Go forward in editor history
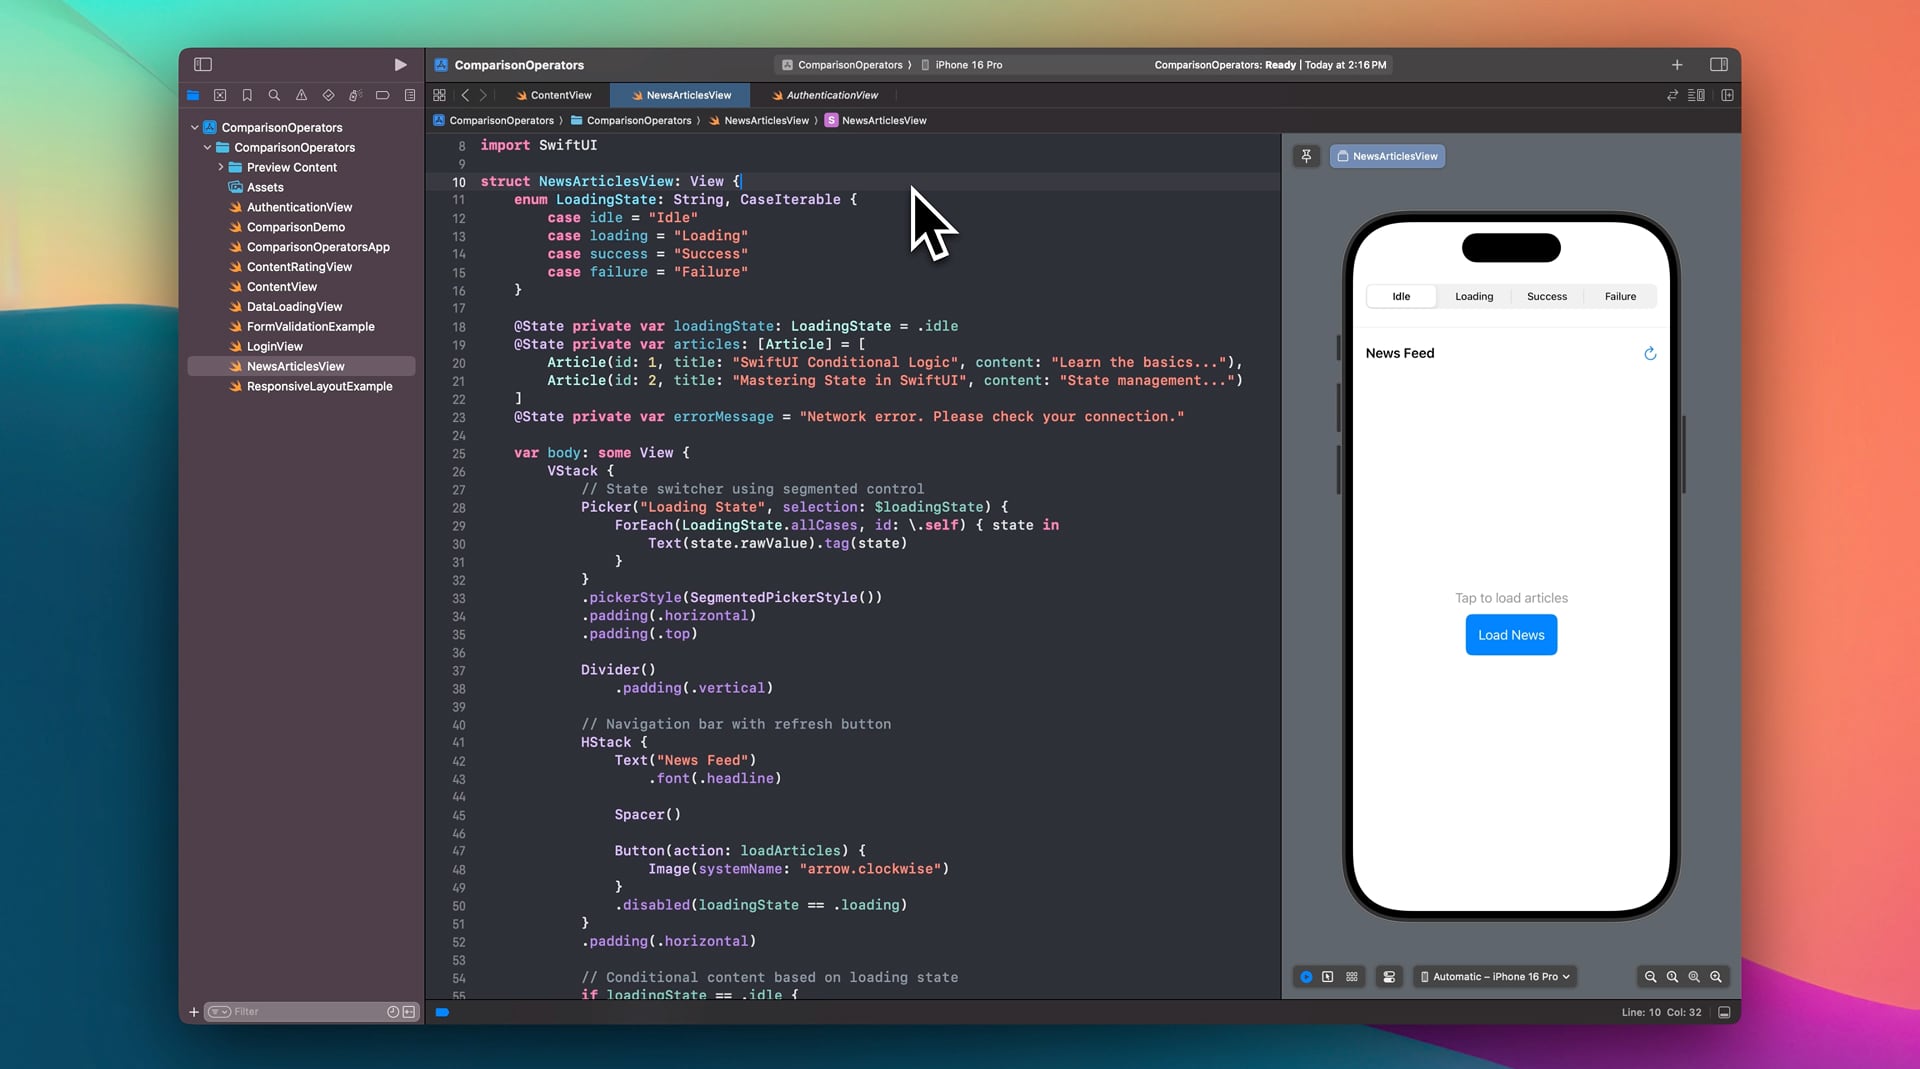This screenshot has width=1920, height=1069. (483, 95)
